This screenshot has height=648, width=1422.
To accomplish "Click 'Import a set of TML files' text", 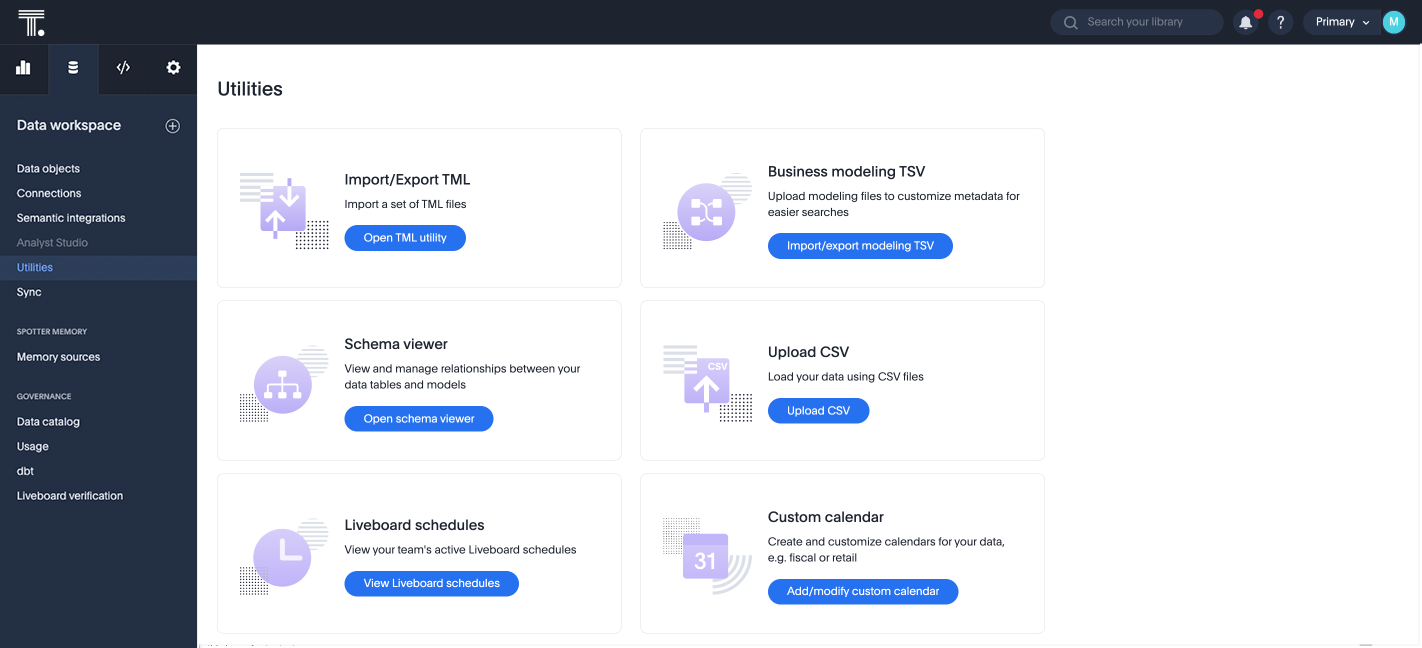I will tap(405, 204).
